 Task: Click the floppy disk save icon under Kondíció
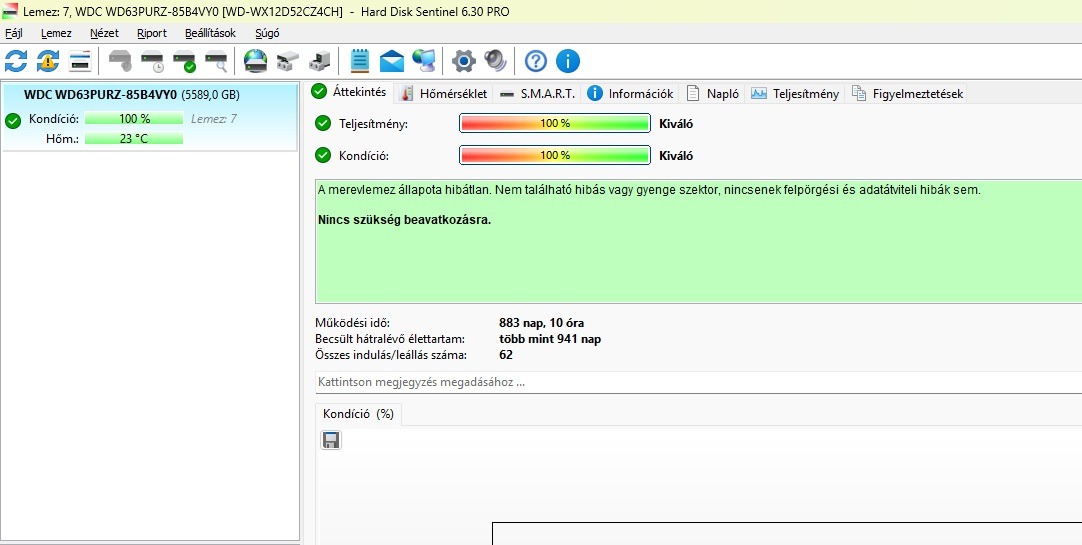pyautogui.click(x=331, y=440)
